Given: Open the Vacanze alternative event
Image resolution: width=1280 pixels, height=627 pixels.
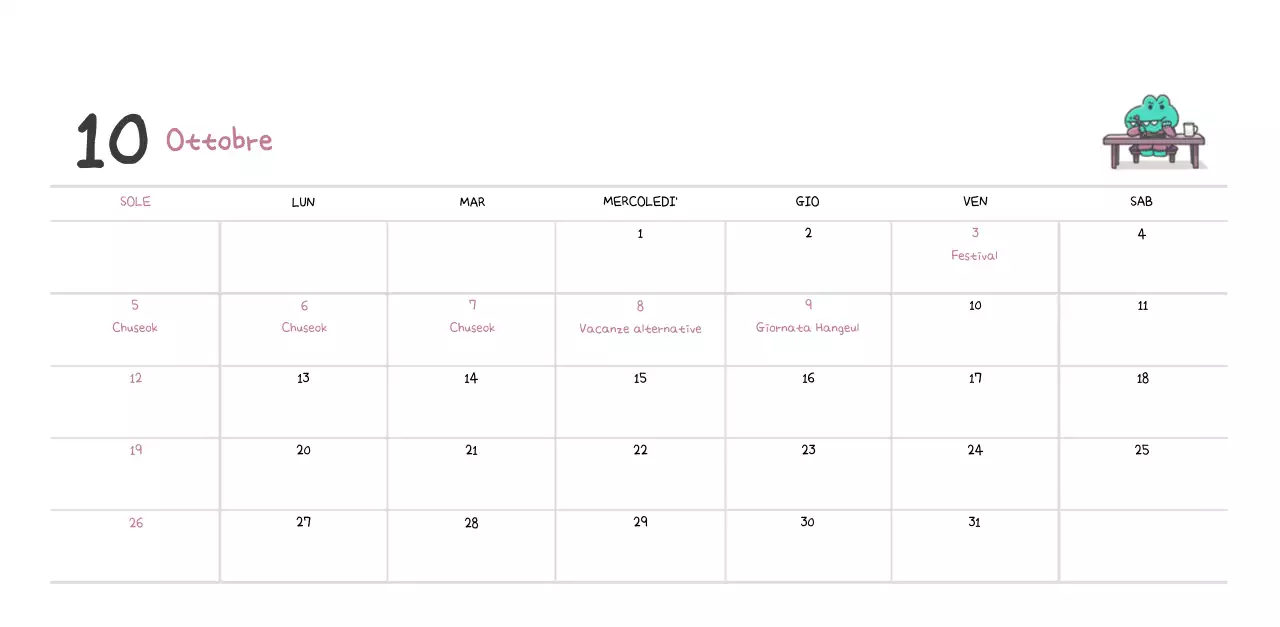Looking at the screenshot, I should click(x=640, y=329).
